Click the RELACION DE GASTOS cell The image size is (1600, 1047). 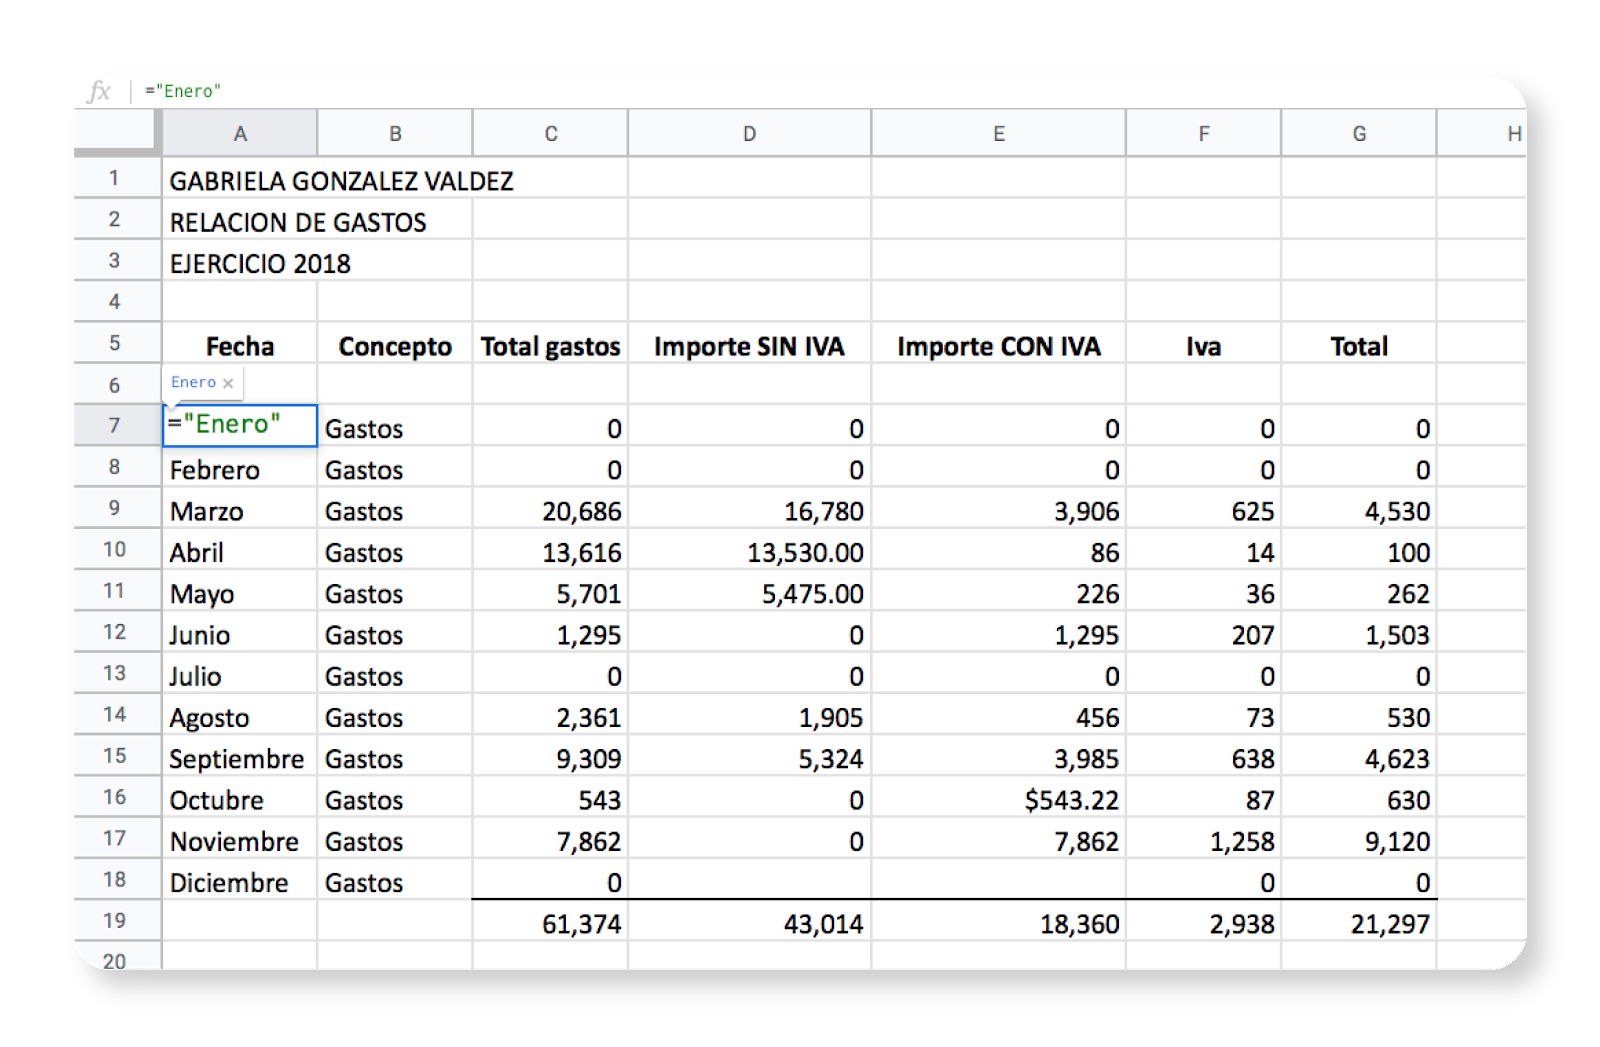tap(297, 222)
